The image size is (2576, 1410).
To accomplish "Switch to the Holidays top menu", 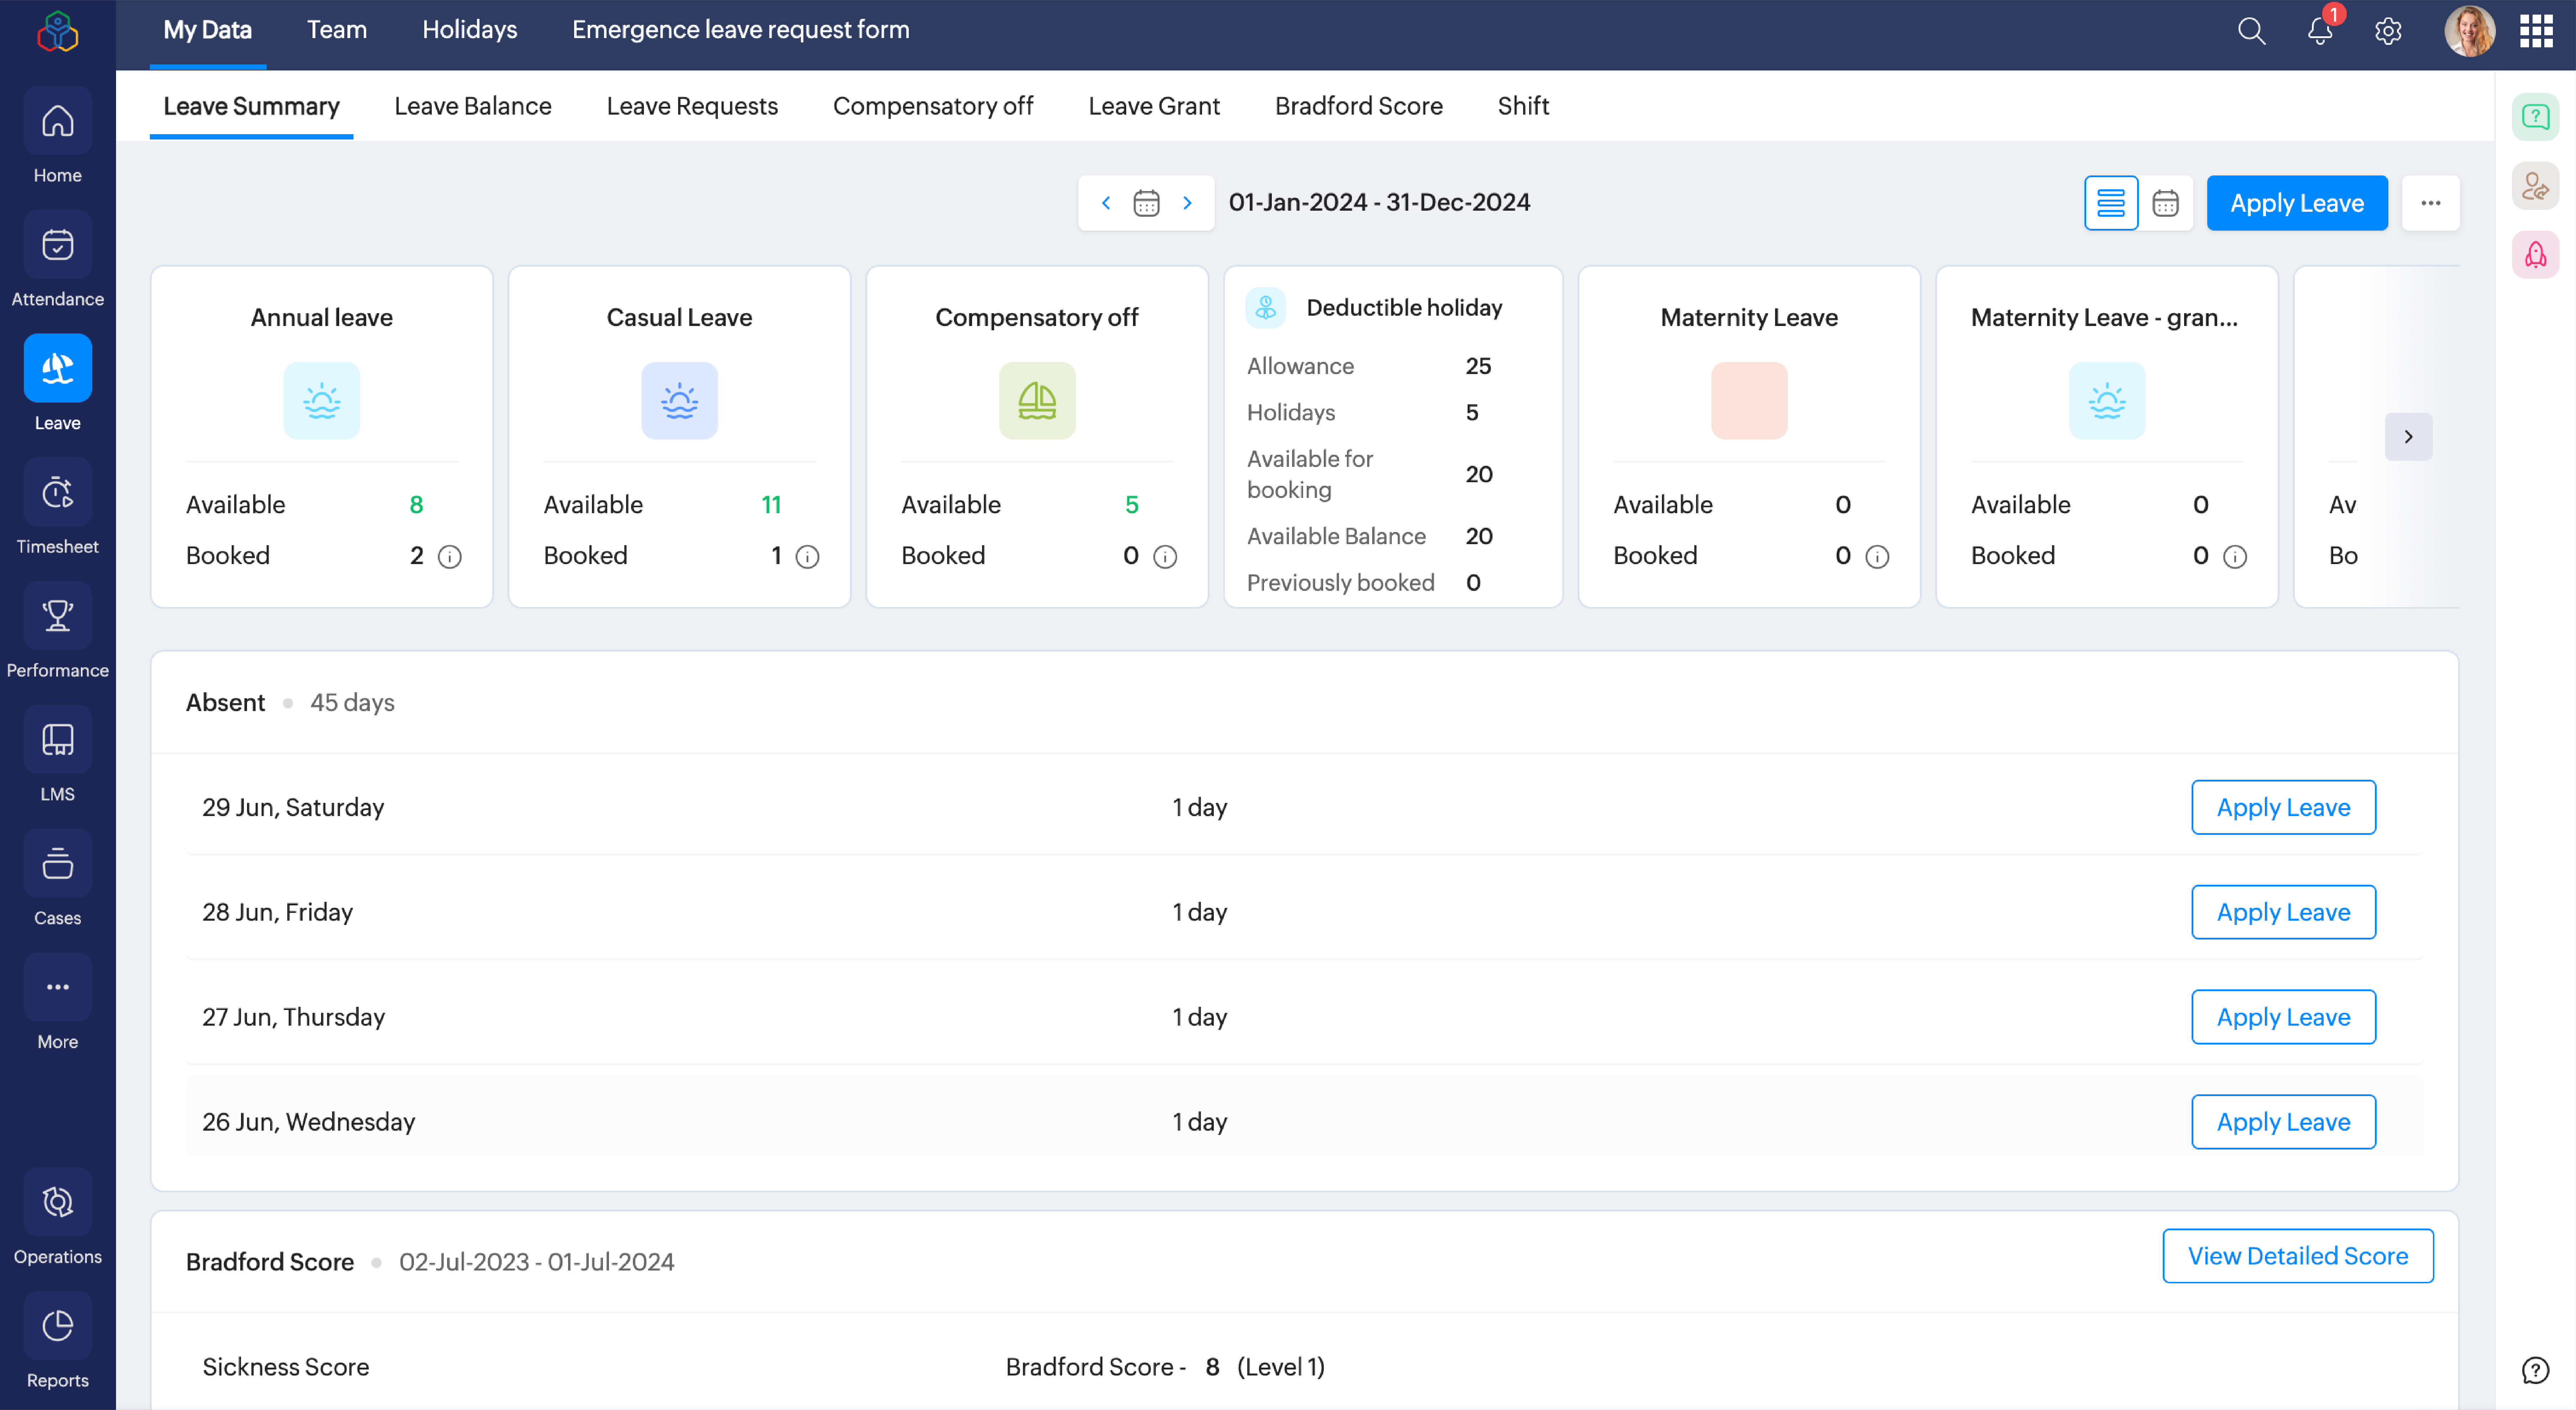I will [x=469, y=30].
